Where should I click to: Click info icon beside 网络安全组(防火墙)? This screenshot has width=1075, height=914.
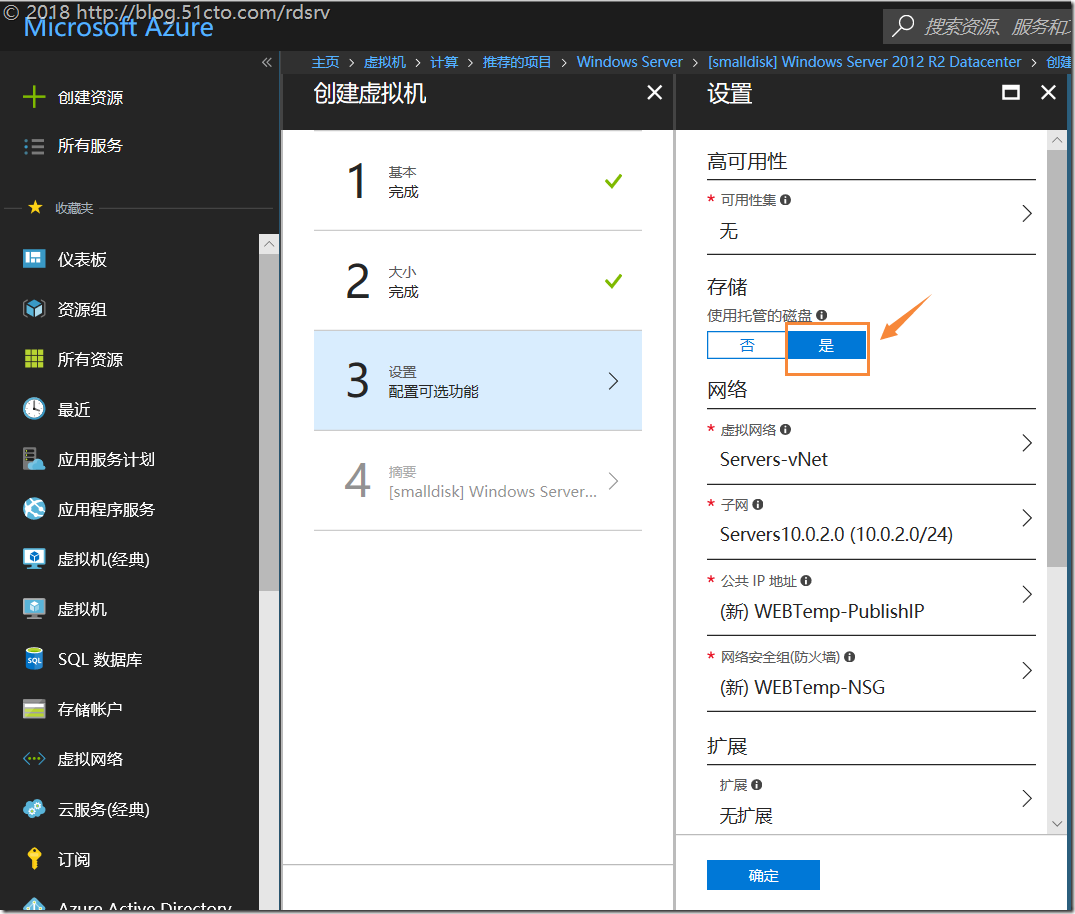[849, 657]
